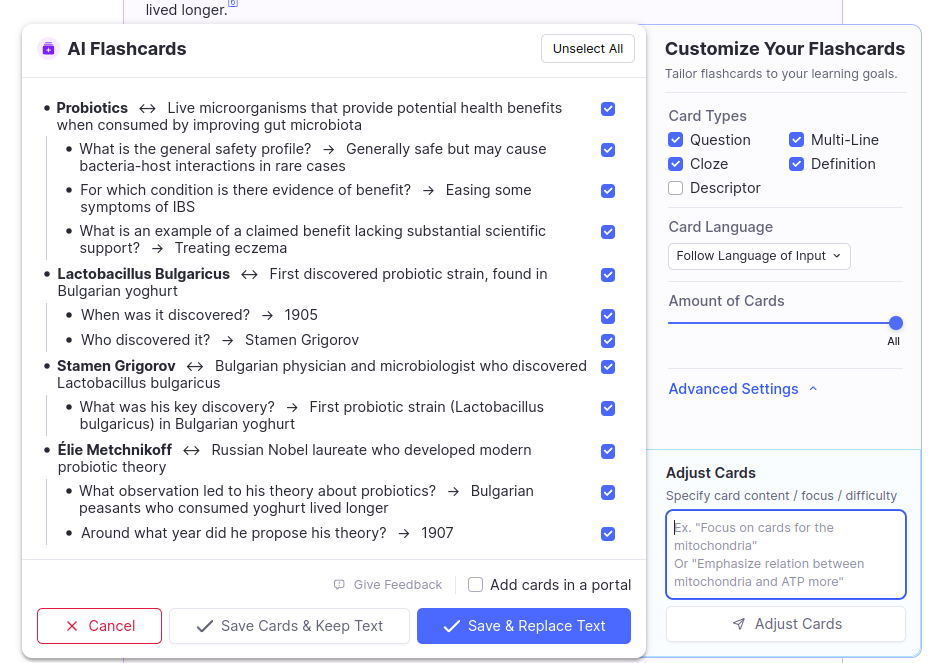Check Add cards in a portal
The height and width of the screenshot is (663, 928).
click(x=476, y=585)
